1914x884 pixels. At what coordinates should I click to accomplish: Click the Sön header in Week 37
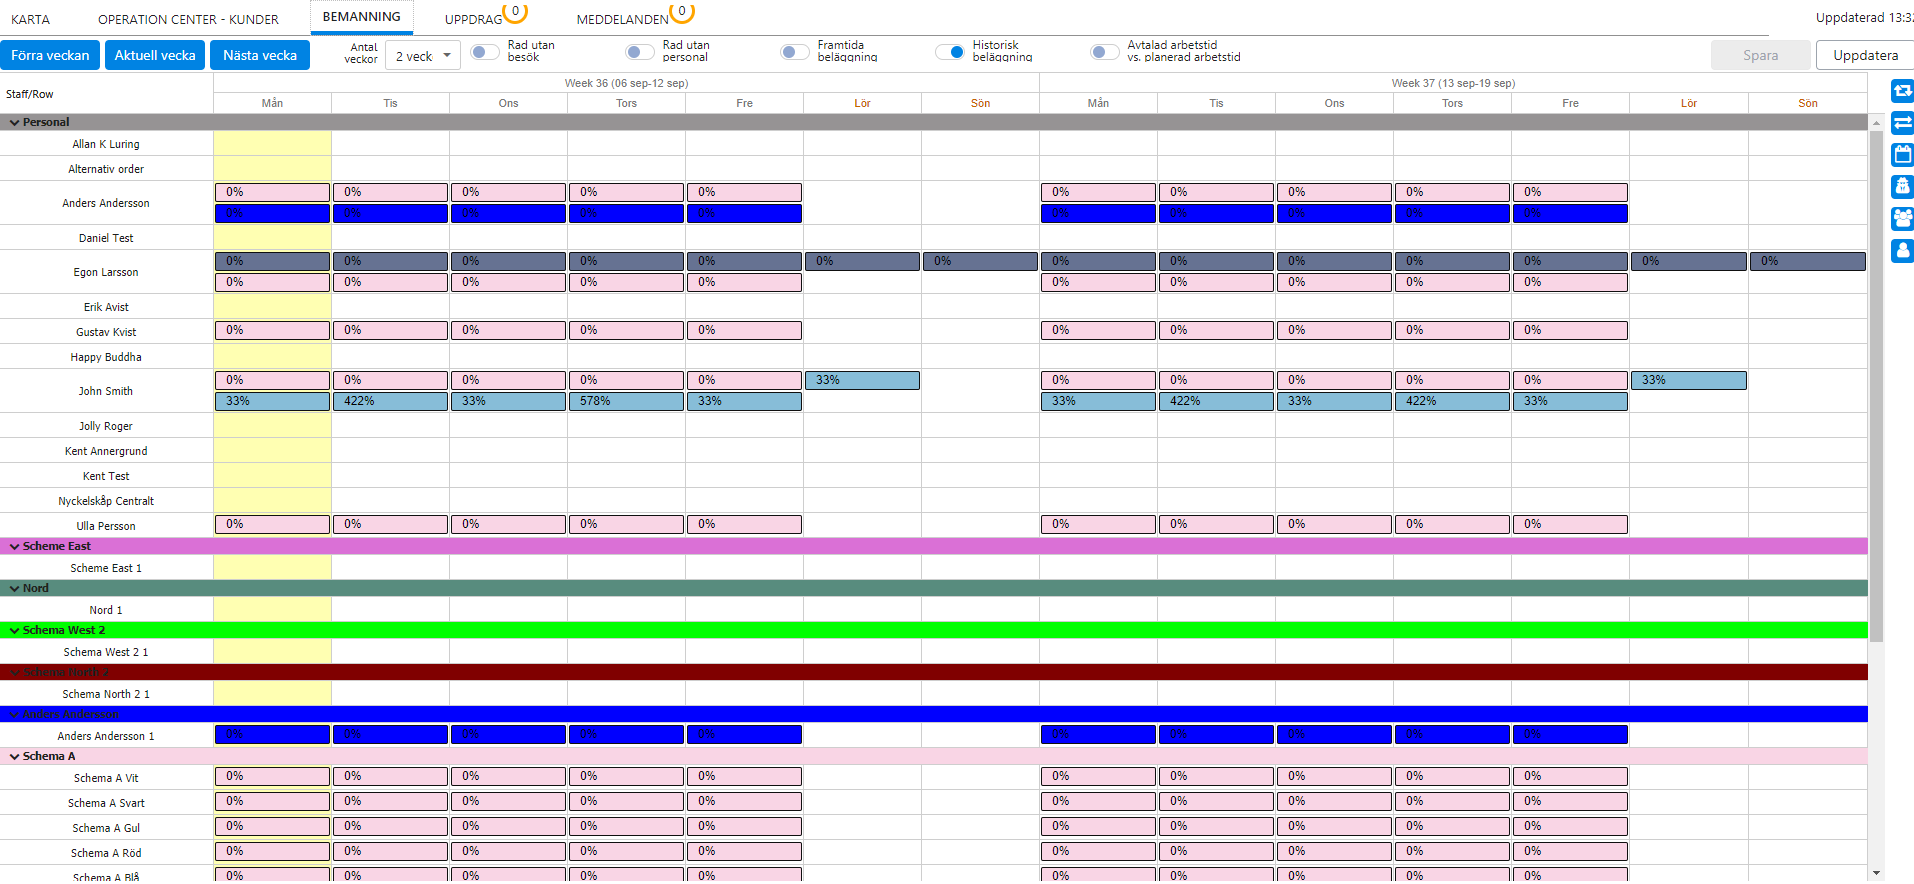coord(1807,103)
